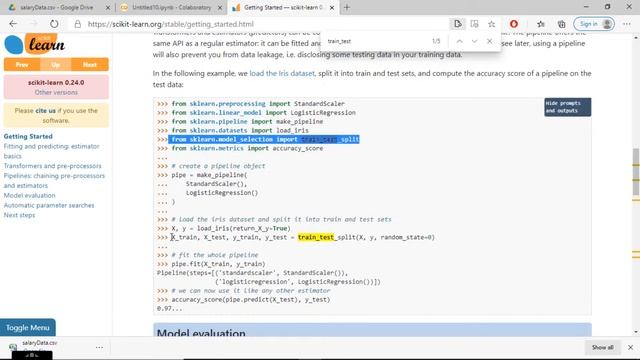640x360 pixels.
Task: Switch to the Untitled10.ipynb Colaboratory tab
Action: click(x=171, y=7)
